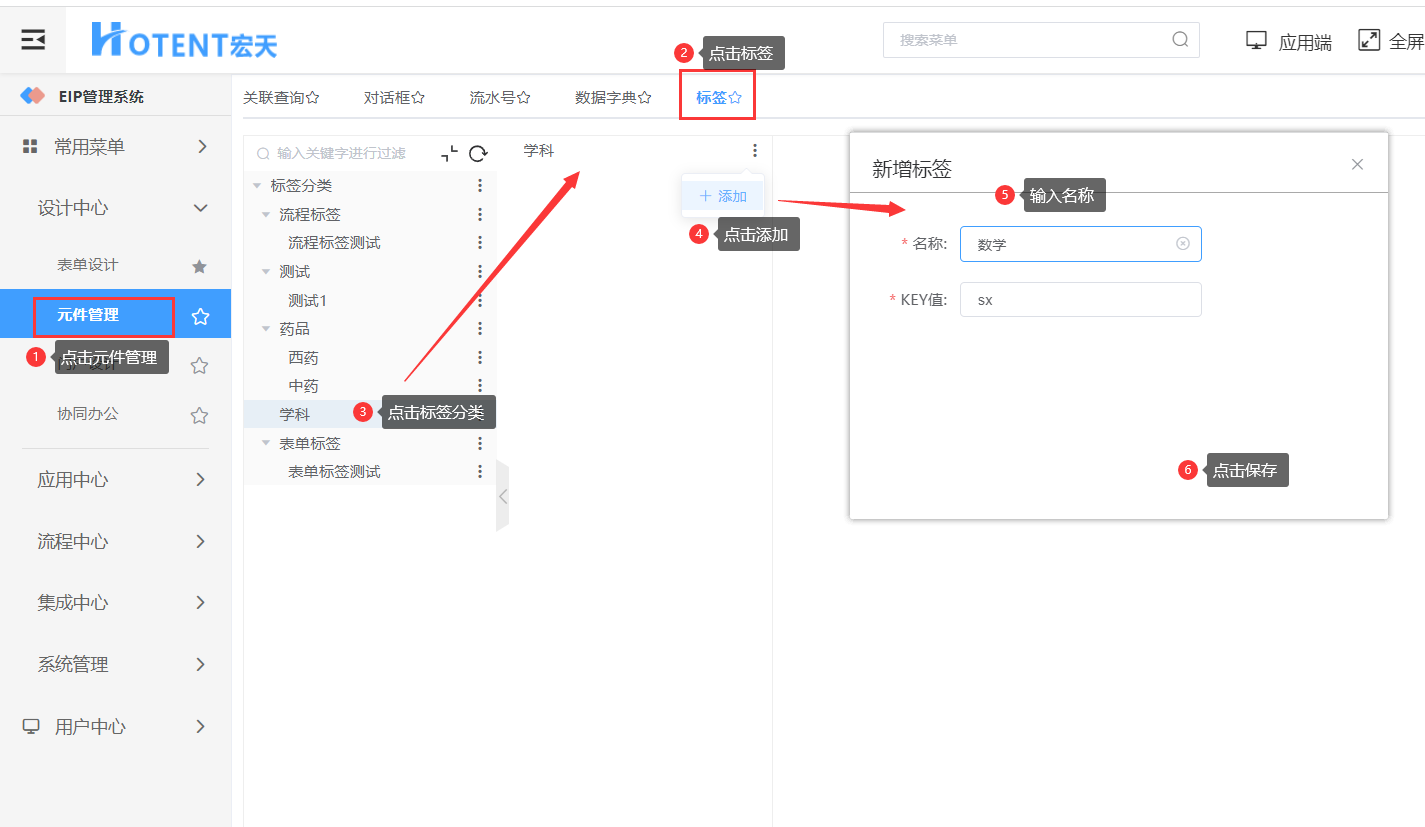Switch to the 数据字典 tab
The height and width of the screenshot is (827, 1425).
point(613,97)
